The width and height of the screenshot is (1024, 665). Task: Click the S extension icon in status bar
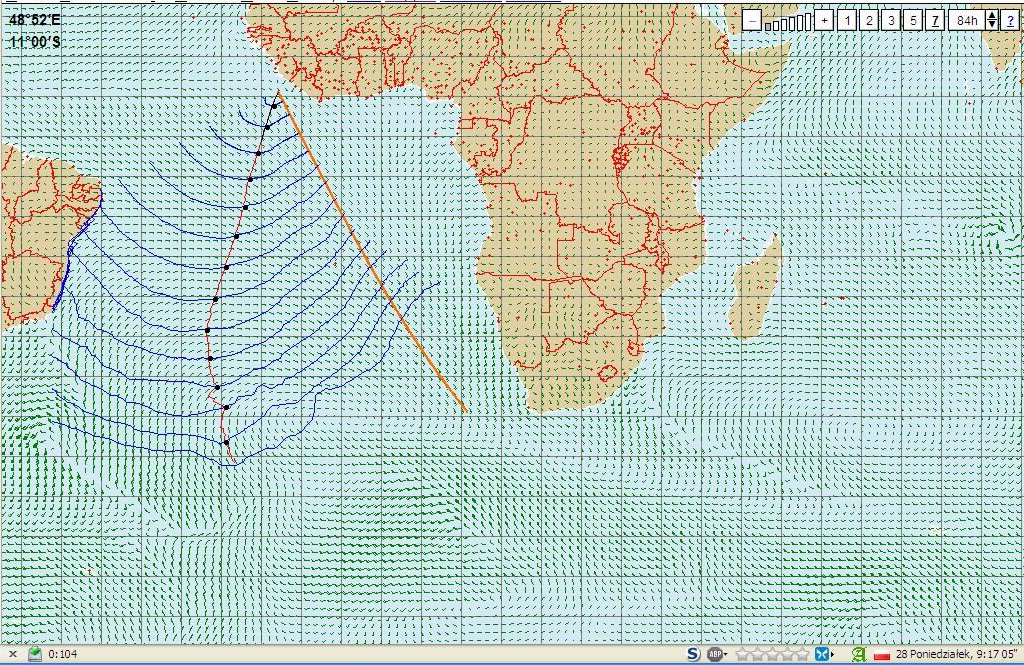693,654
